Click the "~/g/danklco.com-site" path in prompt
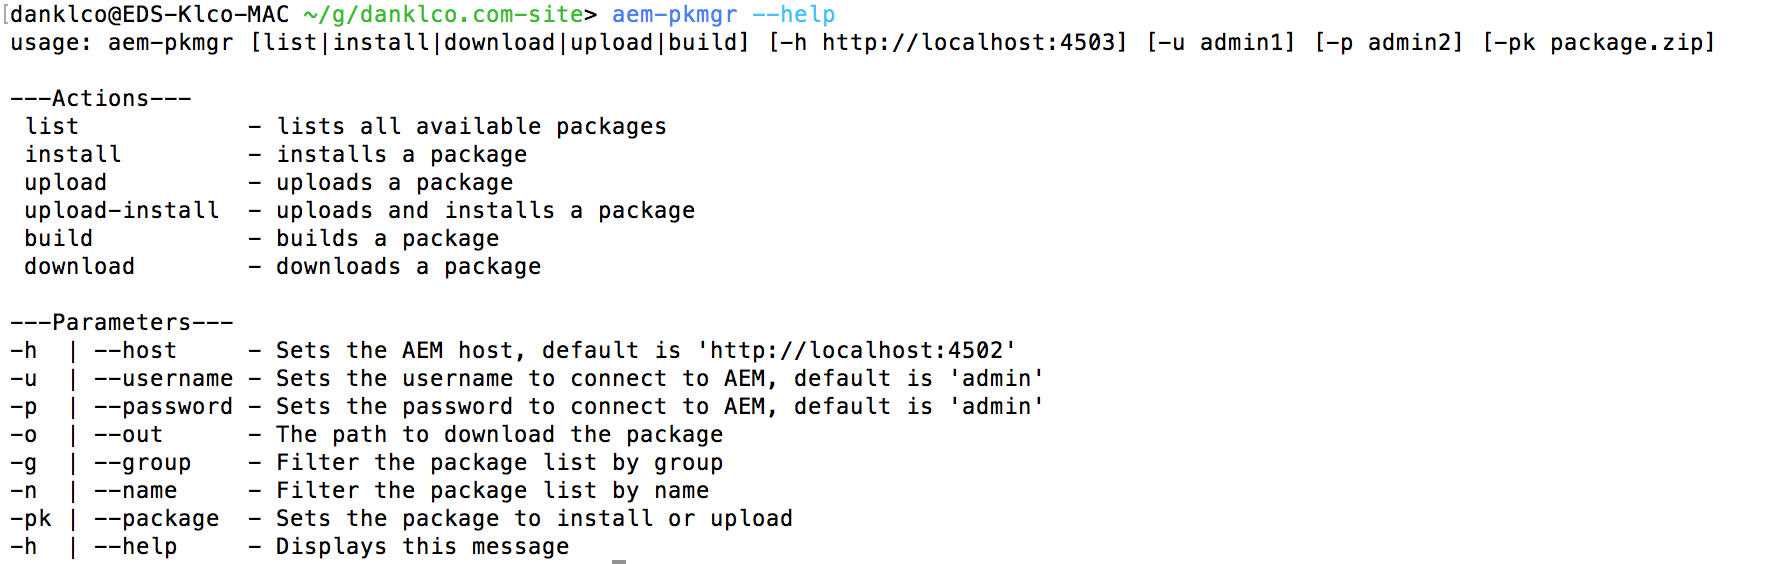 click(443, 15)
